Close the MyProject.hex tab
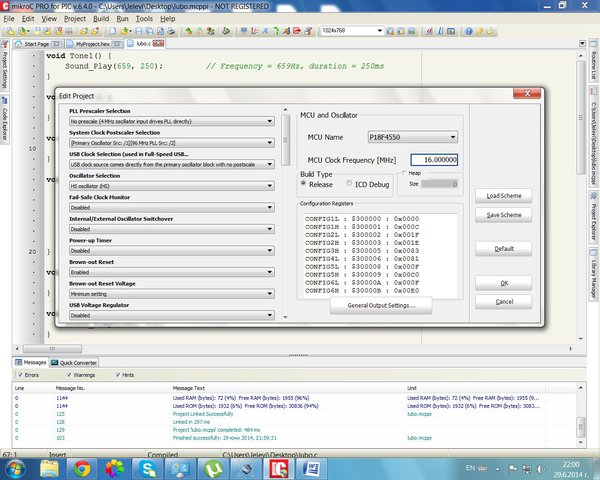 [117, 44]
